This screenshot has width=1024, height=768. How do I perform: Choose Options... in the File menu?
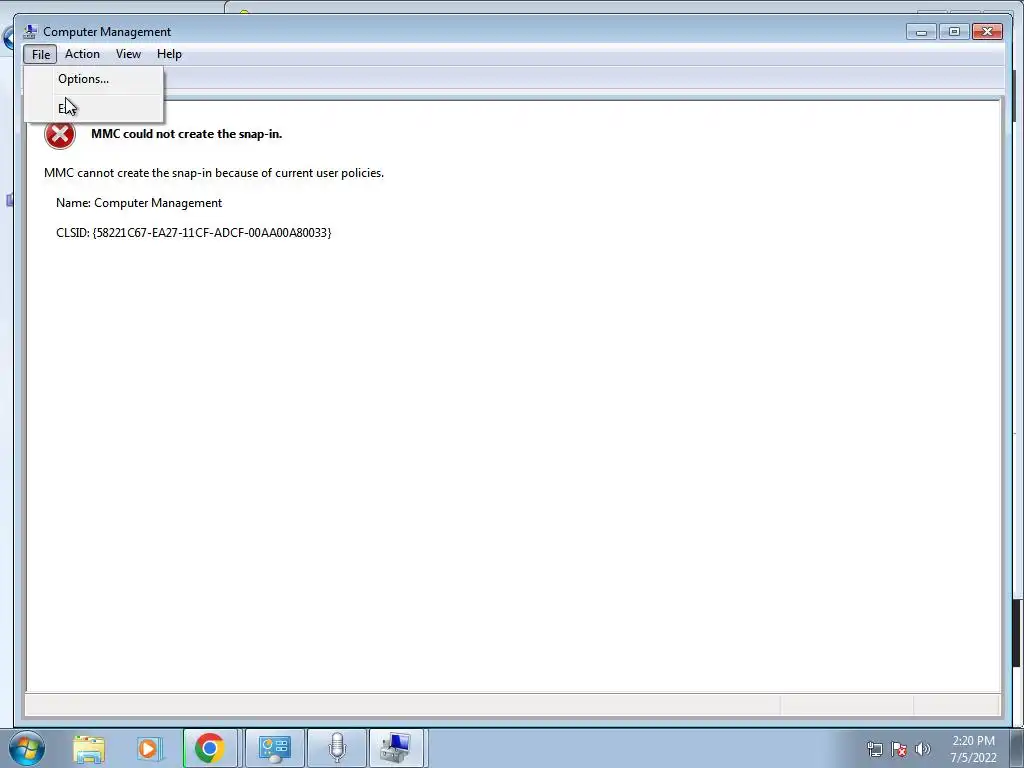coord(94,79)
